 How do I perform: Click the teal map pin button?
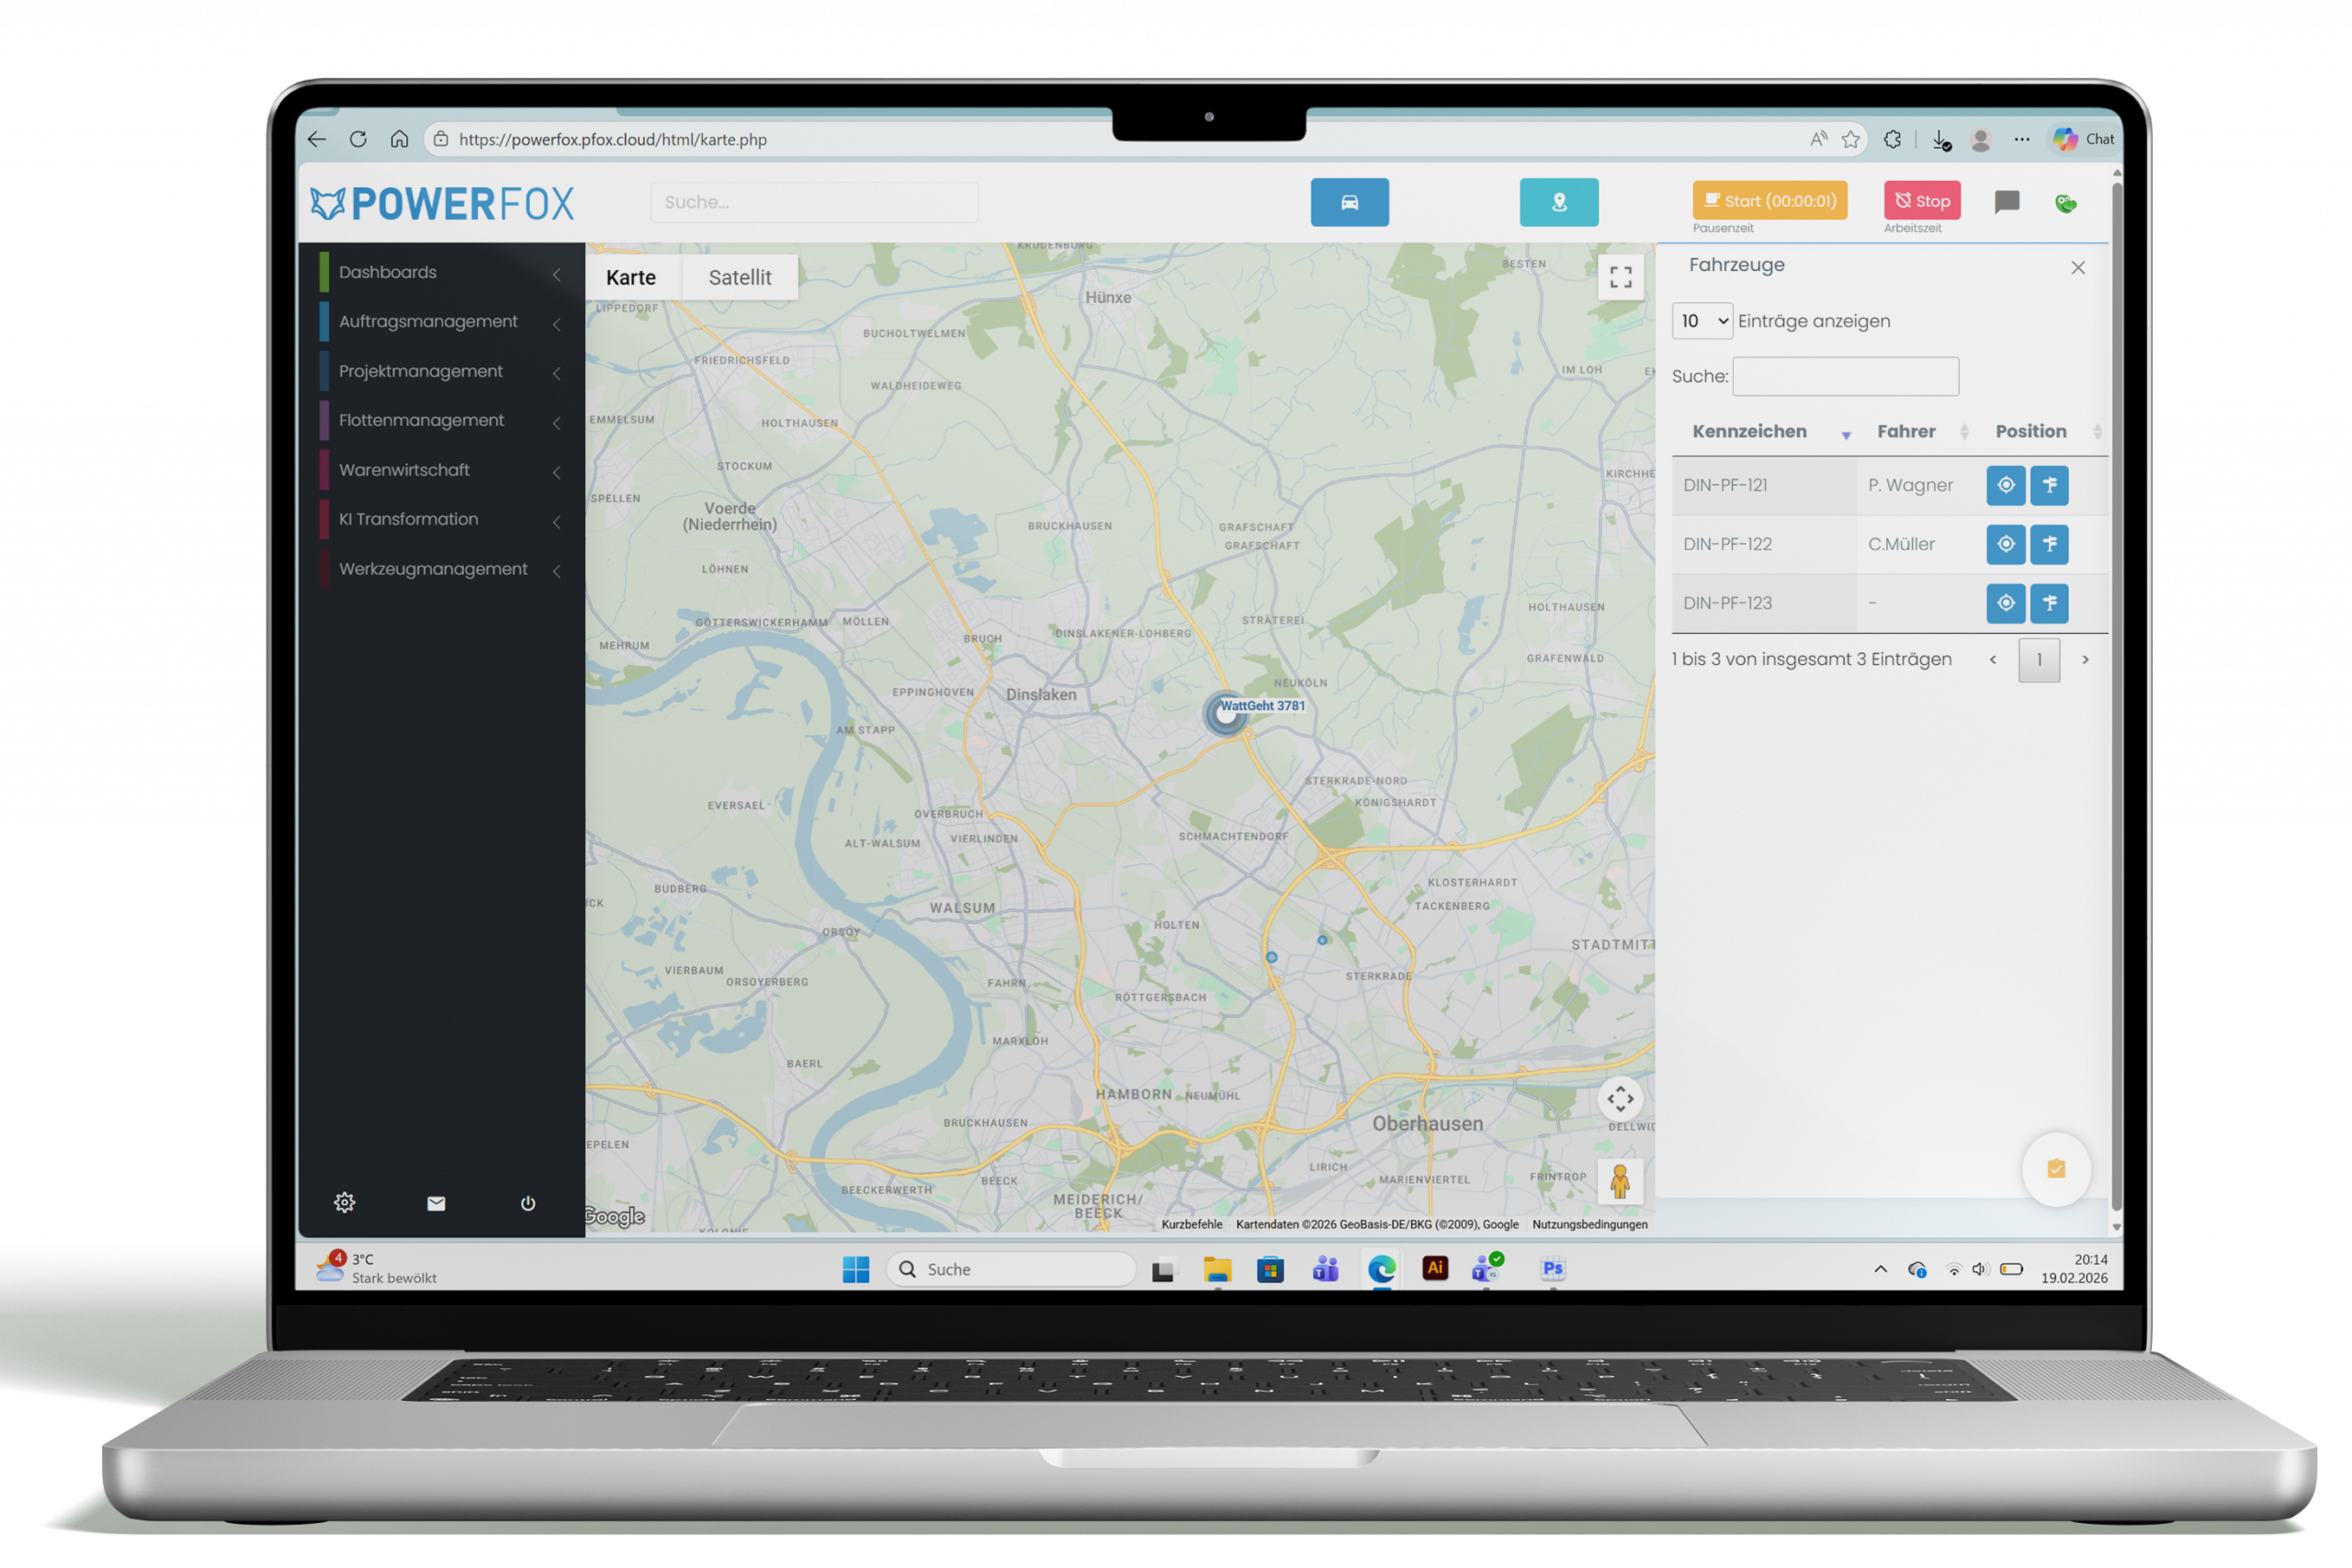tap(1558, 202)
